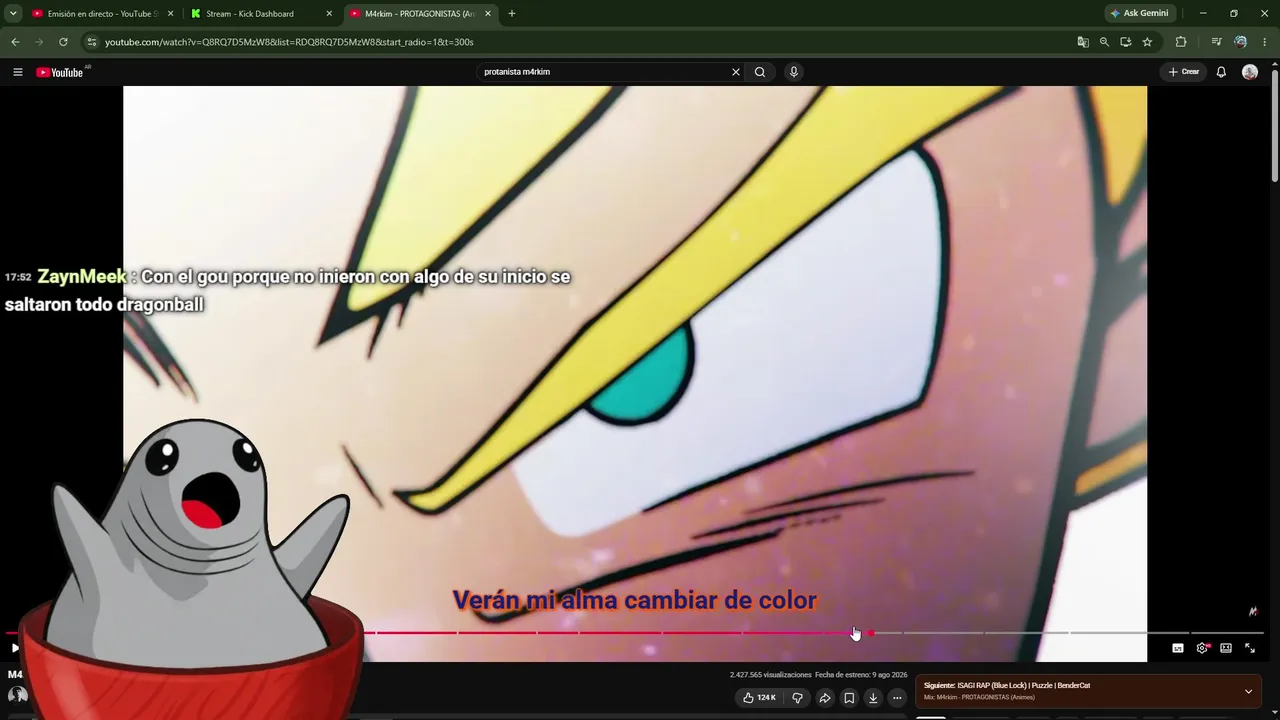The image size is (1280, 720).
Task: Close the Emisión en directo tab
Action: [x=170, y=14]
